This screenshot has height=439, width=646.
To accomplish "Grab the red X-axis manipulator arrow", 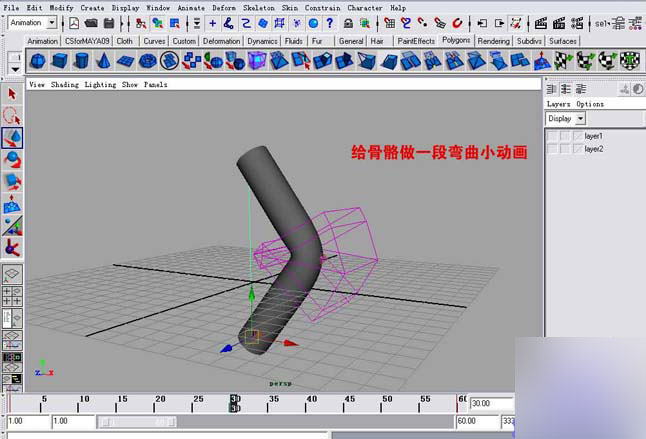I will 291,343.
